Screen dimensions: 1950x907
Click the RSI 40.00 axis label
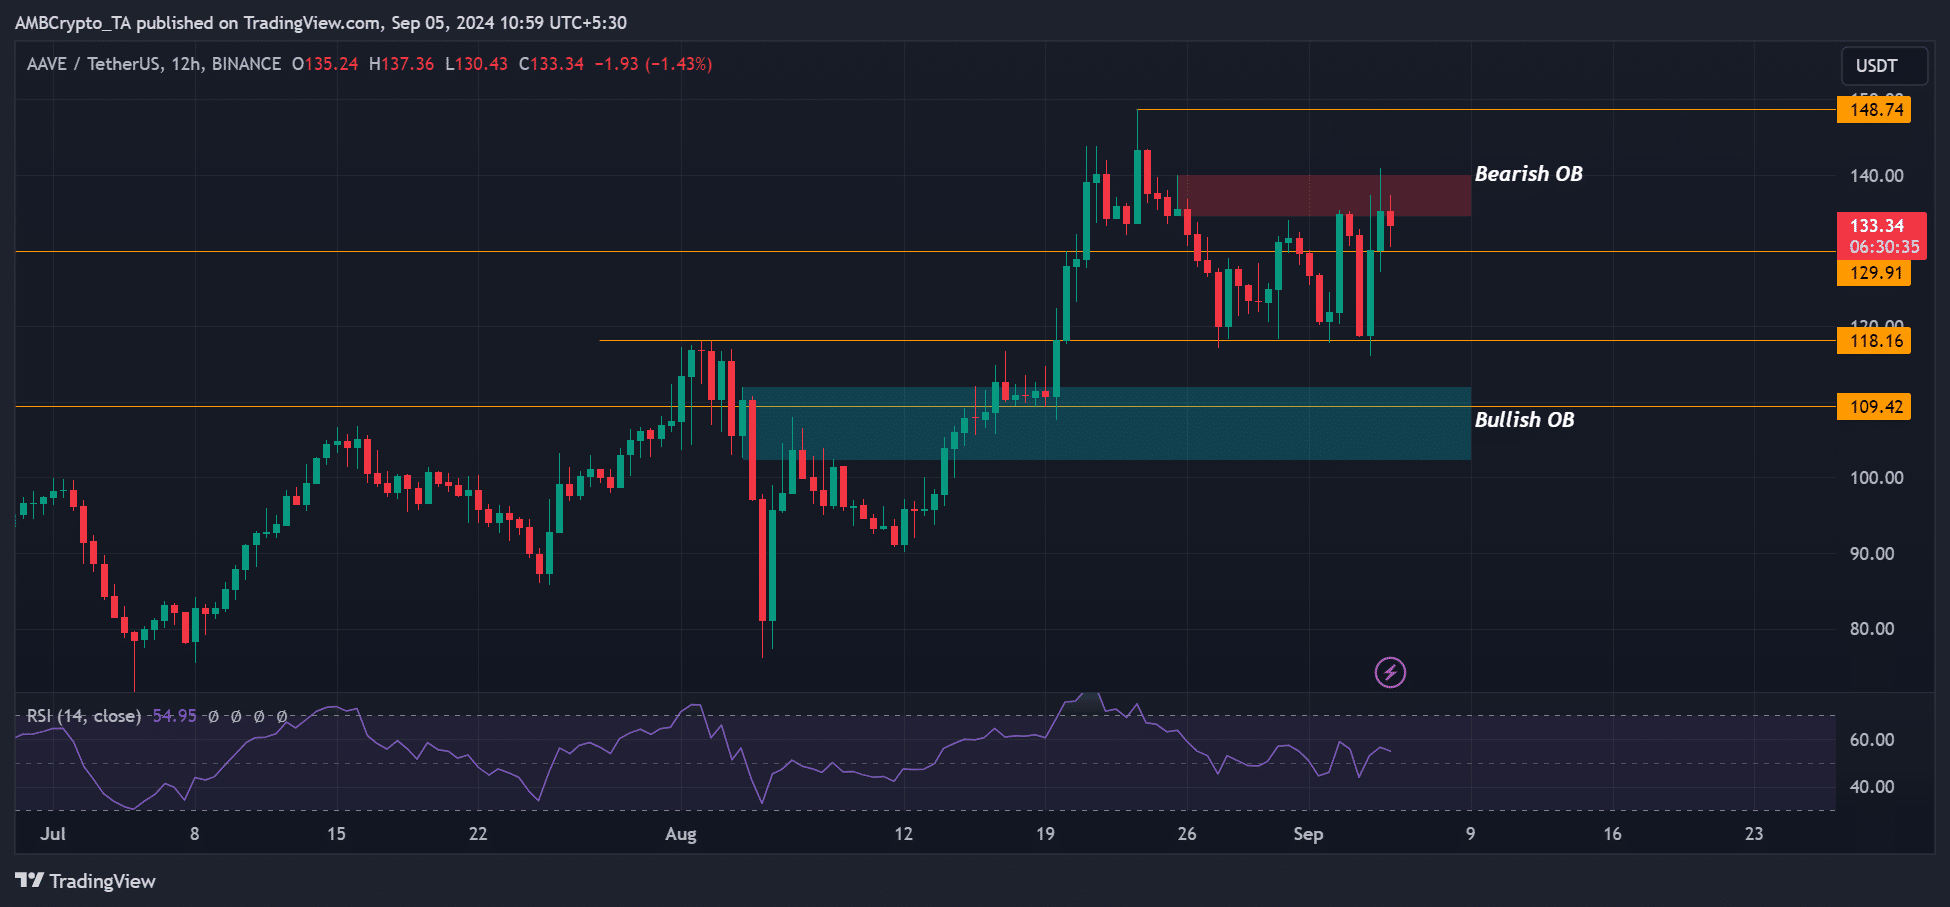pos(1872,787)
